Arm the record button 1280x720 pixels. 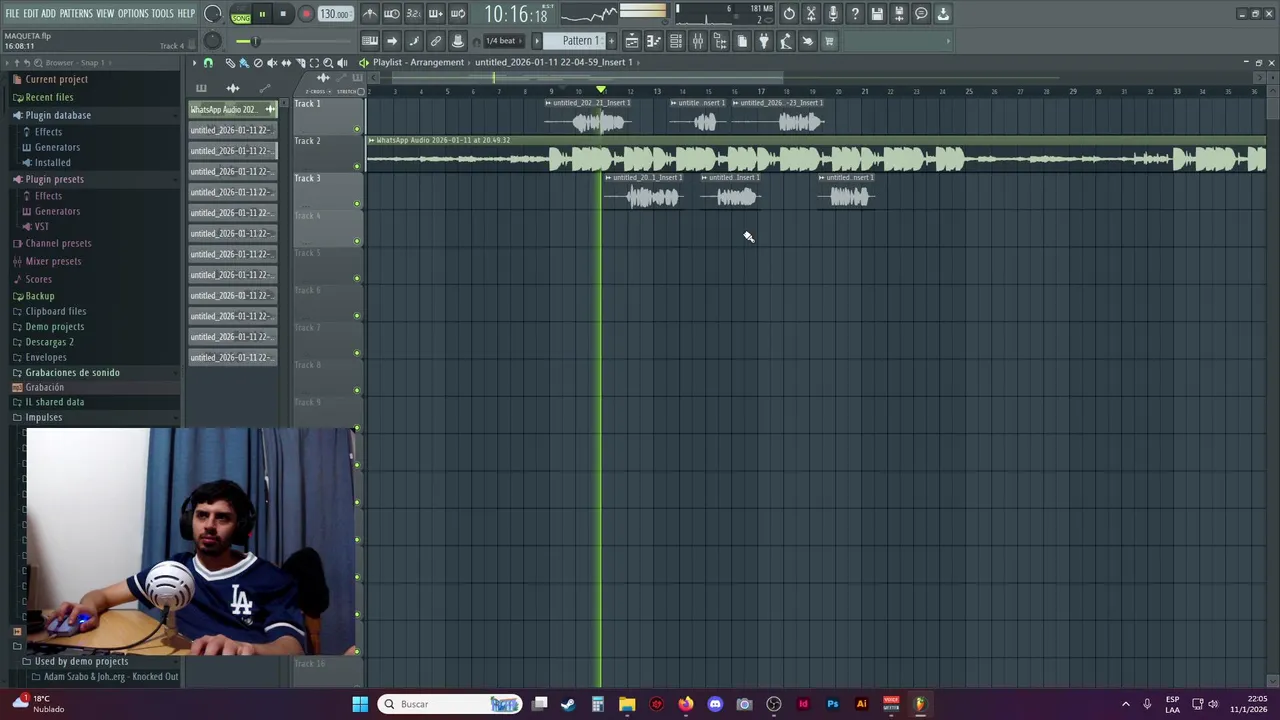click(x=306, y=14)
